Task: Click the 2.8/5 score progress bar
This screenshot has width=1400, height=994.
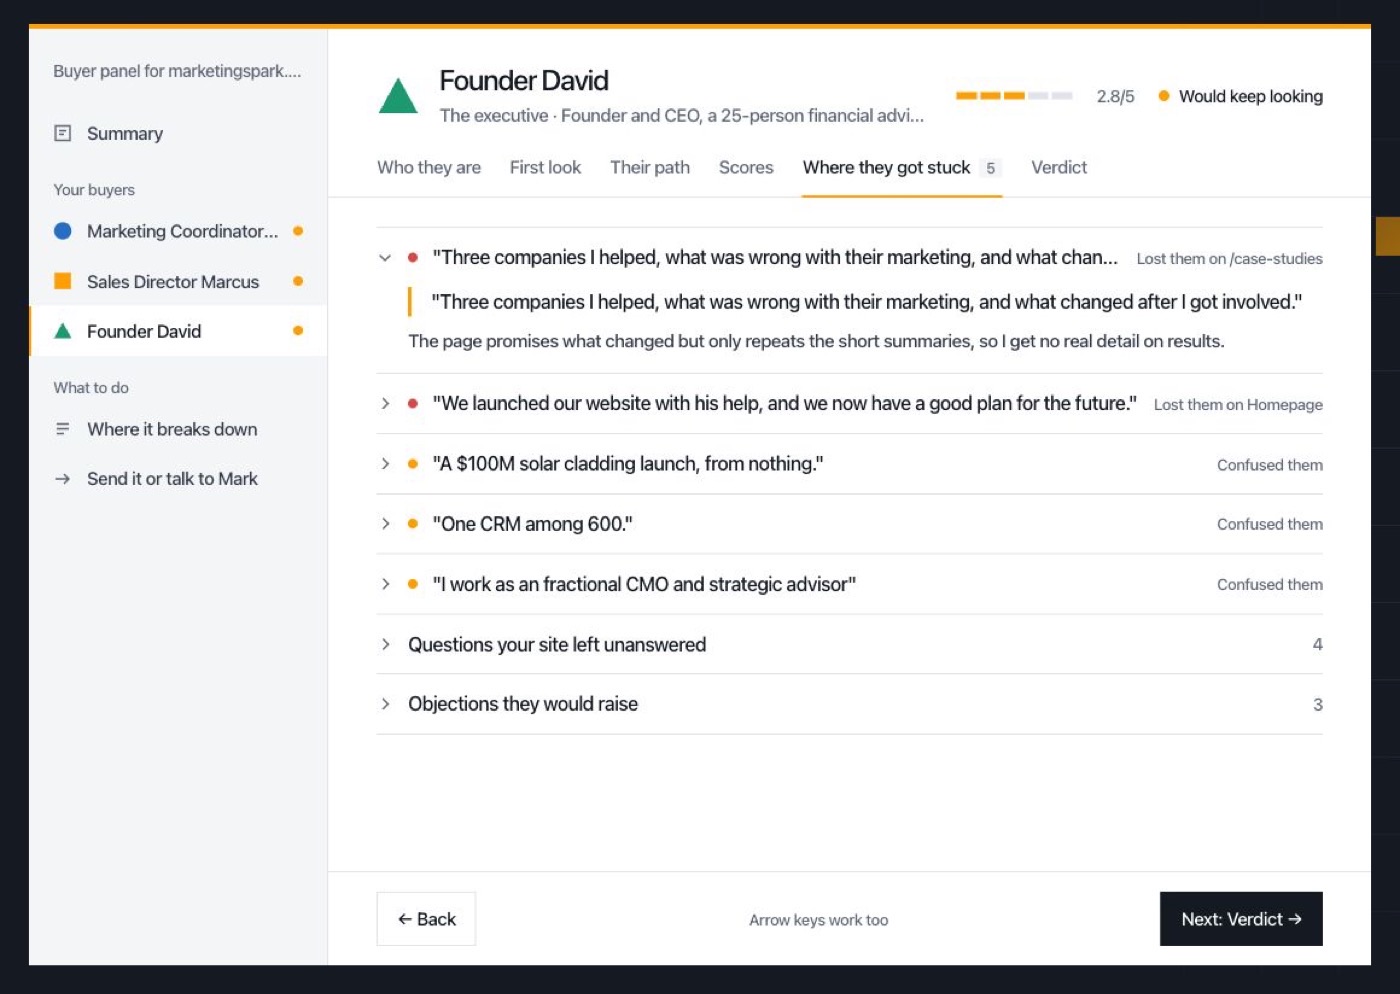Action: point(1014,96)
